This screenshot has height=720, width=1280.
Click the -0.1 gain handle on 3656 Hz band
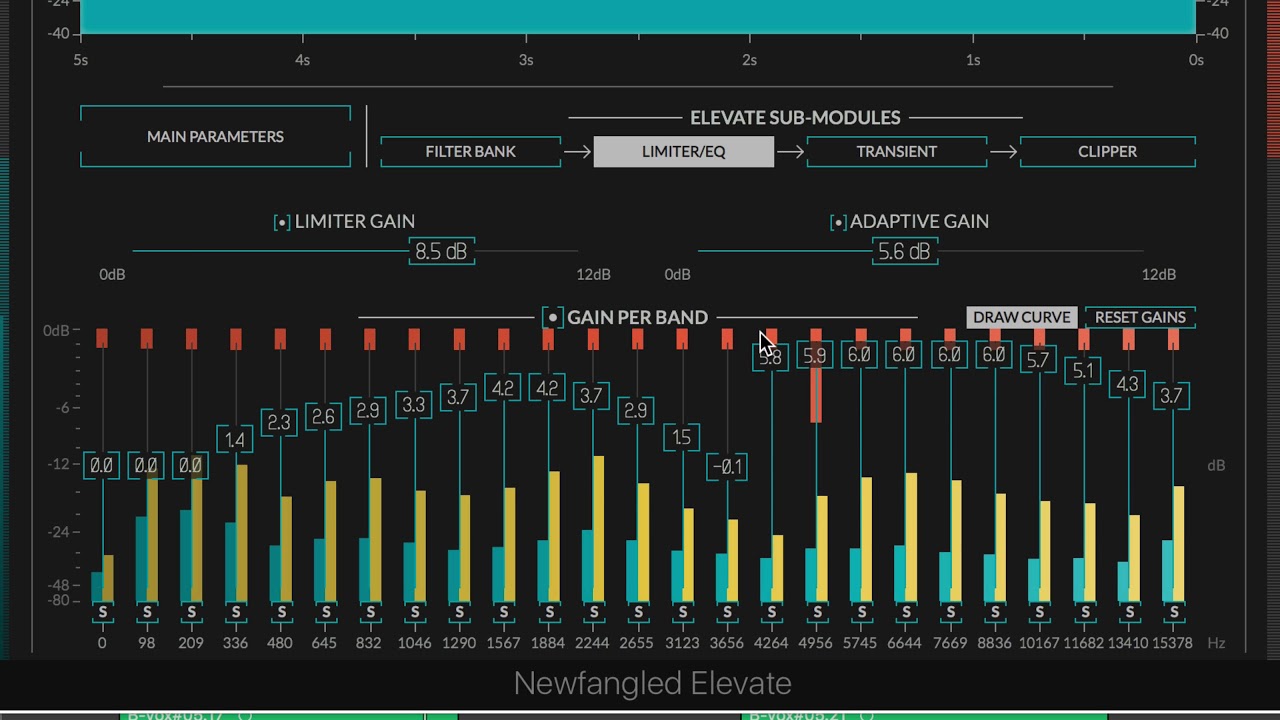[727, 467]
